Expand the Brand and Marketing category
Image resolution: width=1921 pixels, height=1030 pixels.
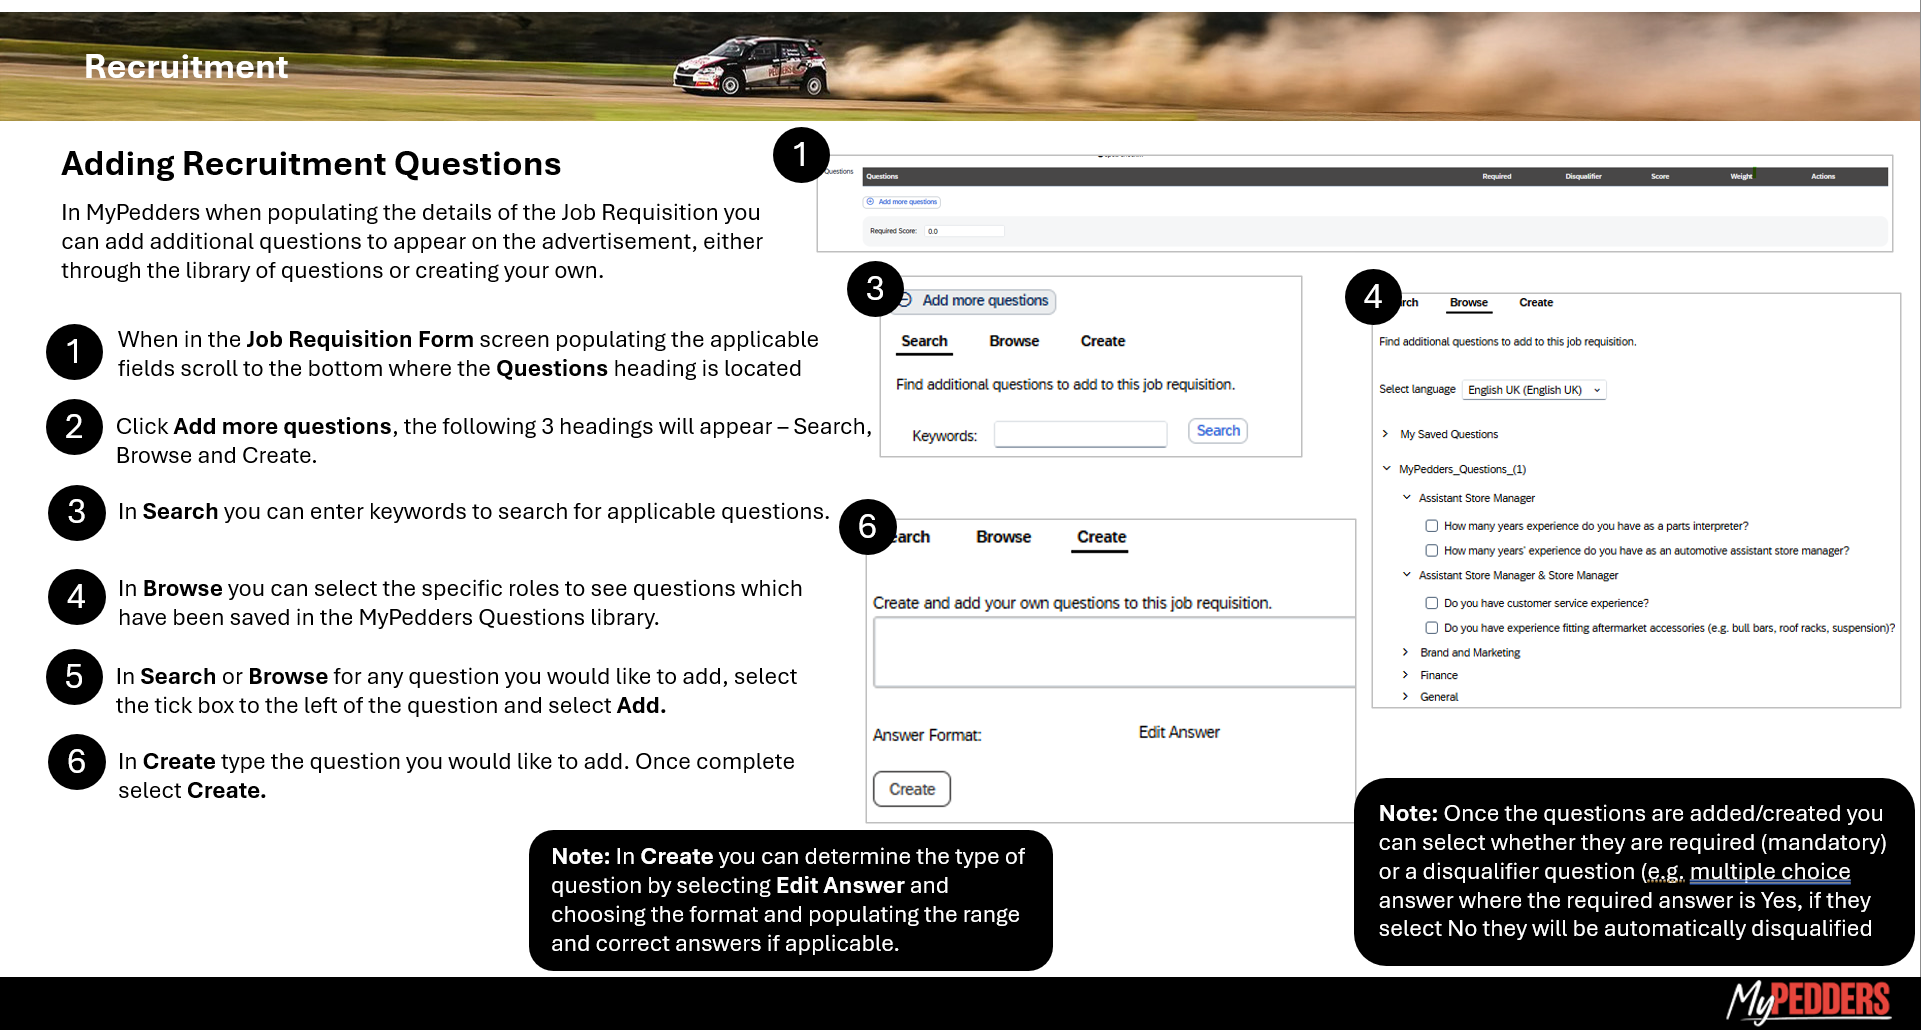click(x=1405, y=652)
